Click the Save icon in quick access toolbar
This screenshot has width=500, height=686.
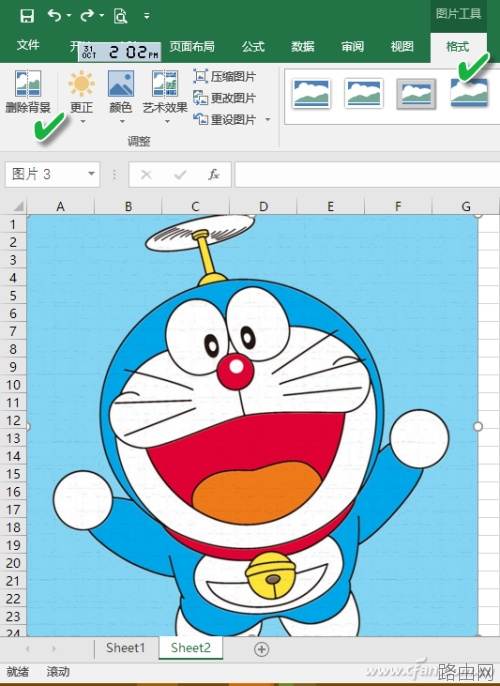pyautogui.click(x=27, y=16)
